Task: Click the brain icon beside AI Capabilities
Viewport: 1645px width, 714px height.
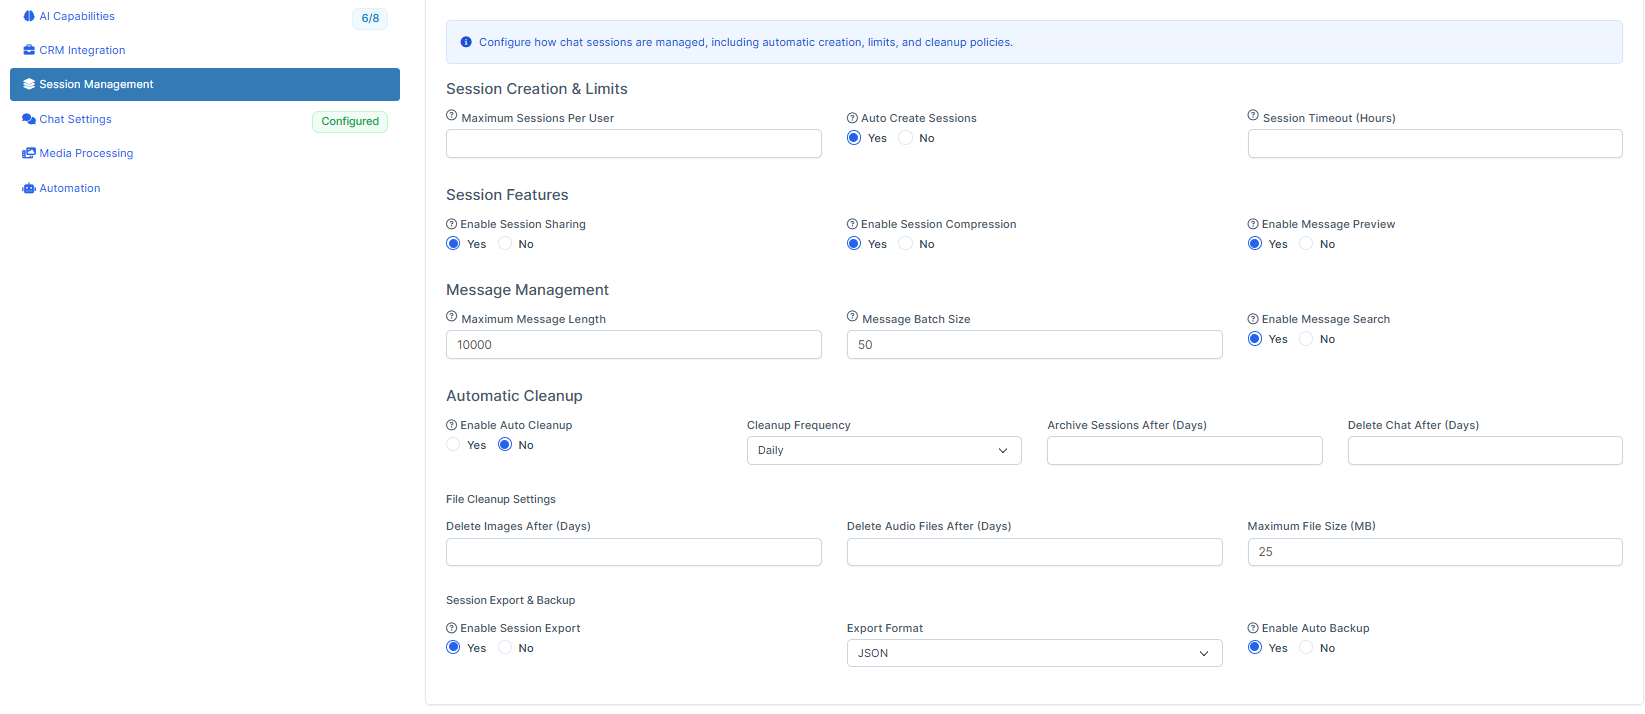Action: click(x=29, y=16)
